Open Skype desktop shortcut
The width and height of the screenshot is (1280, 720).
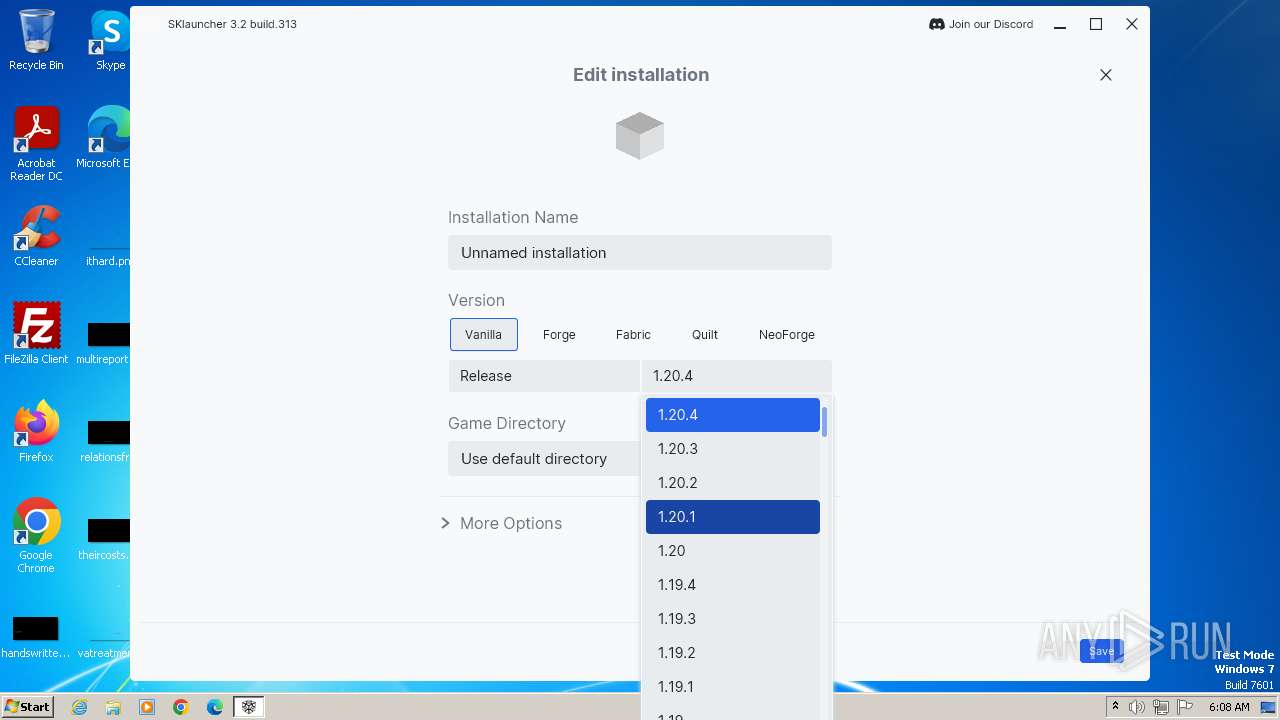point(110,40)
